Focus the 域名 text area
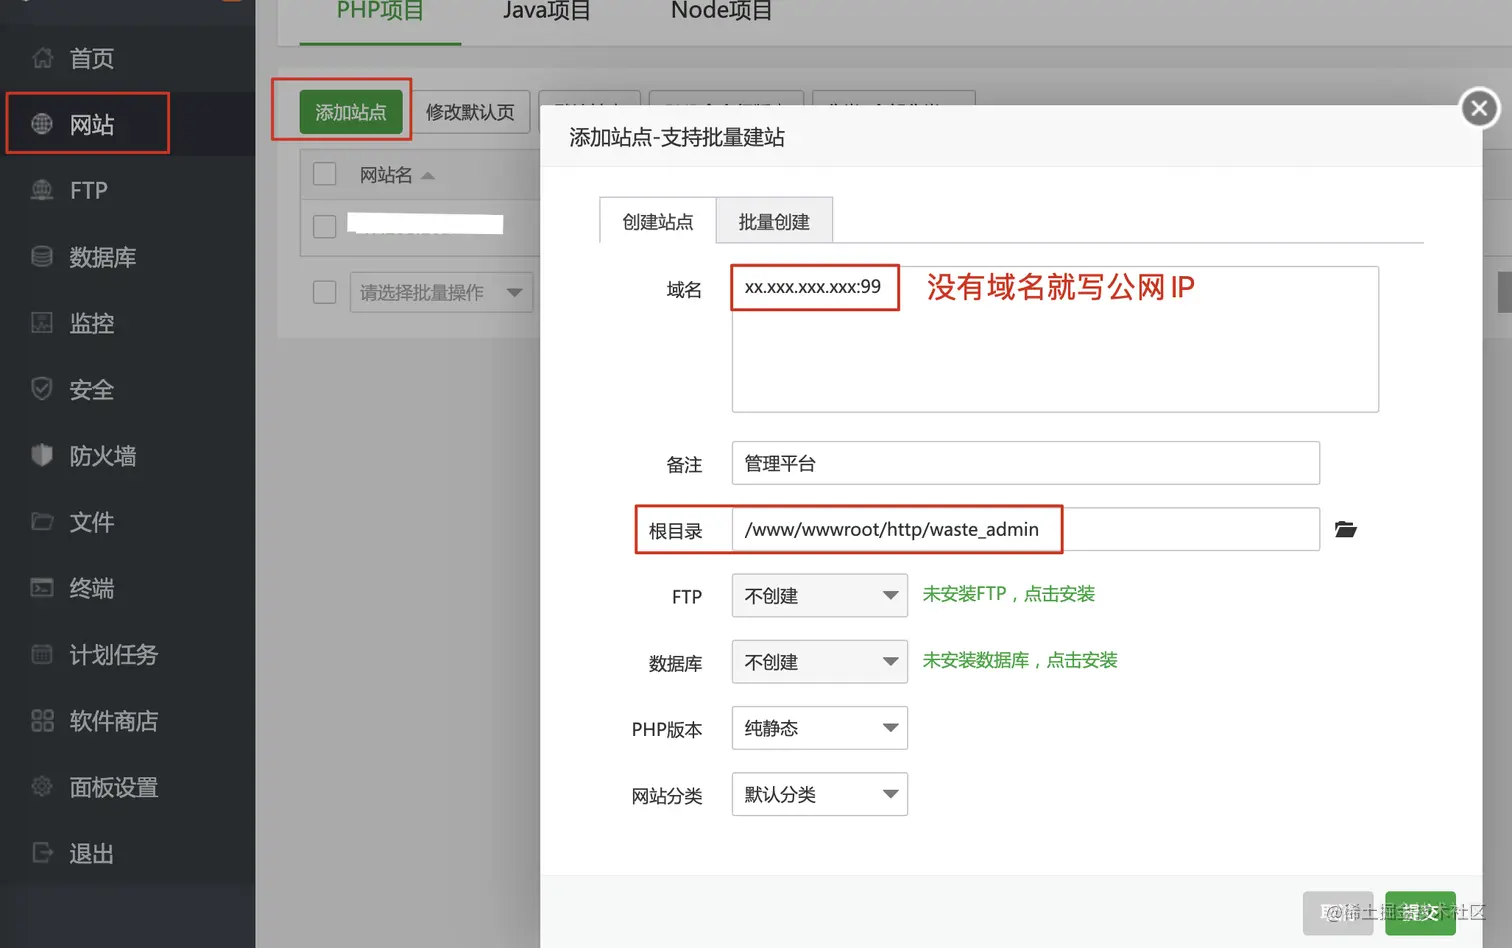The image size is (1512, 948). click(1055, 339)
